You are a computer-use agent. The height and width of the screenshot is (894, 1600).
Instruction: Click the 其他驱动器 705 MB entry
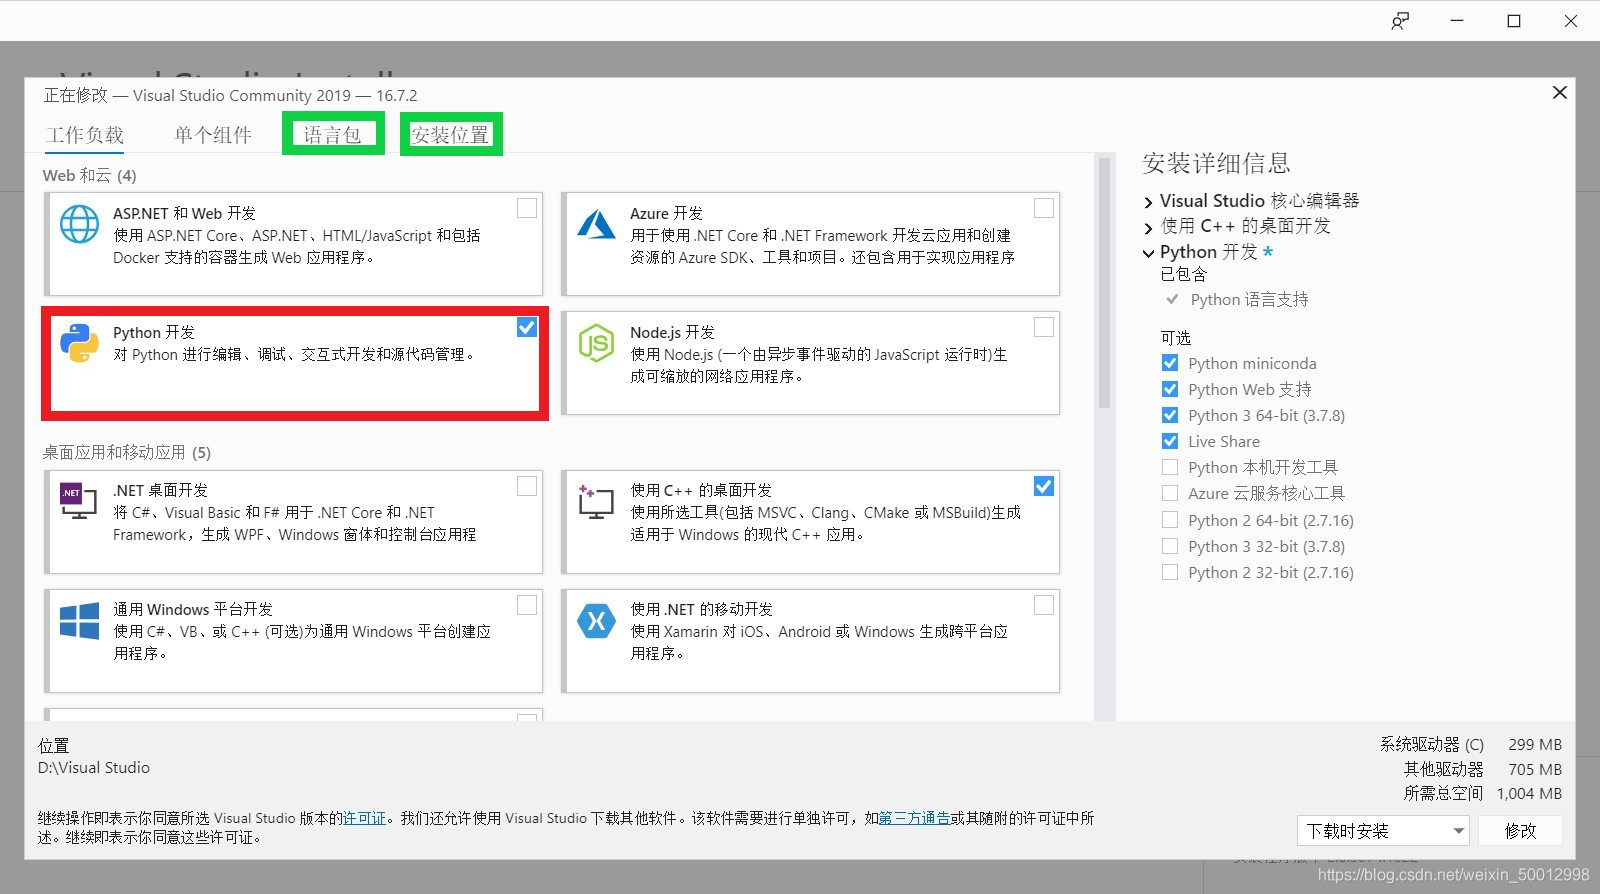(x=1482, y=769)
